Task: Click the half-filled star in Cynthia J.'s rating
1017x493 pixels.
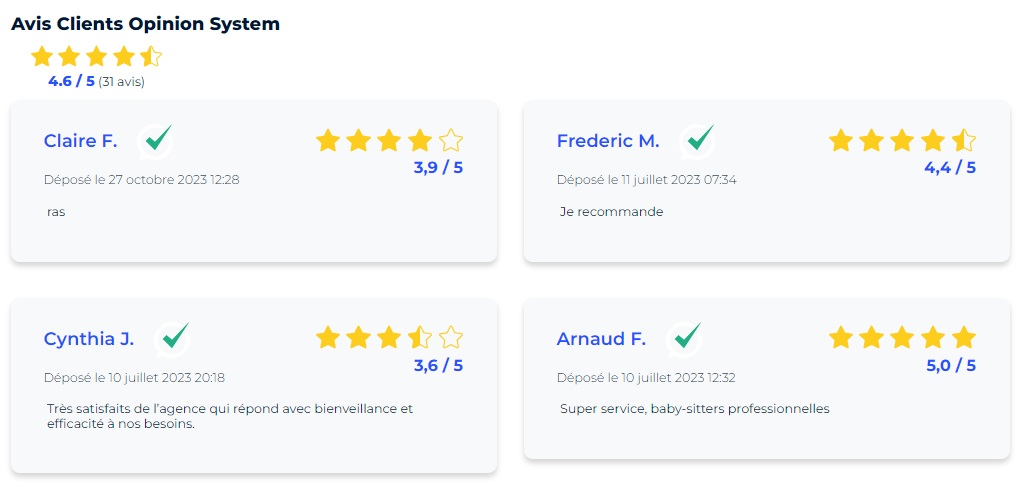Action: tap(420, 338)
